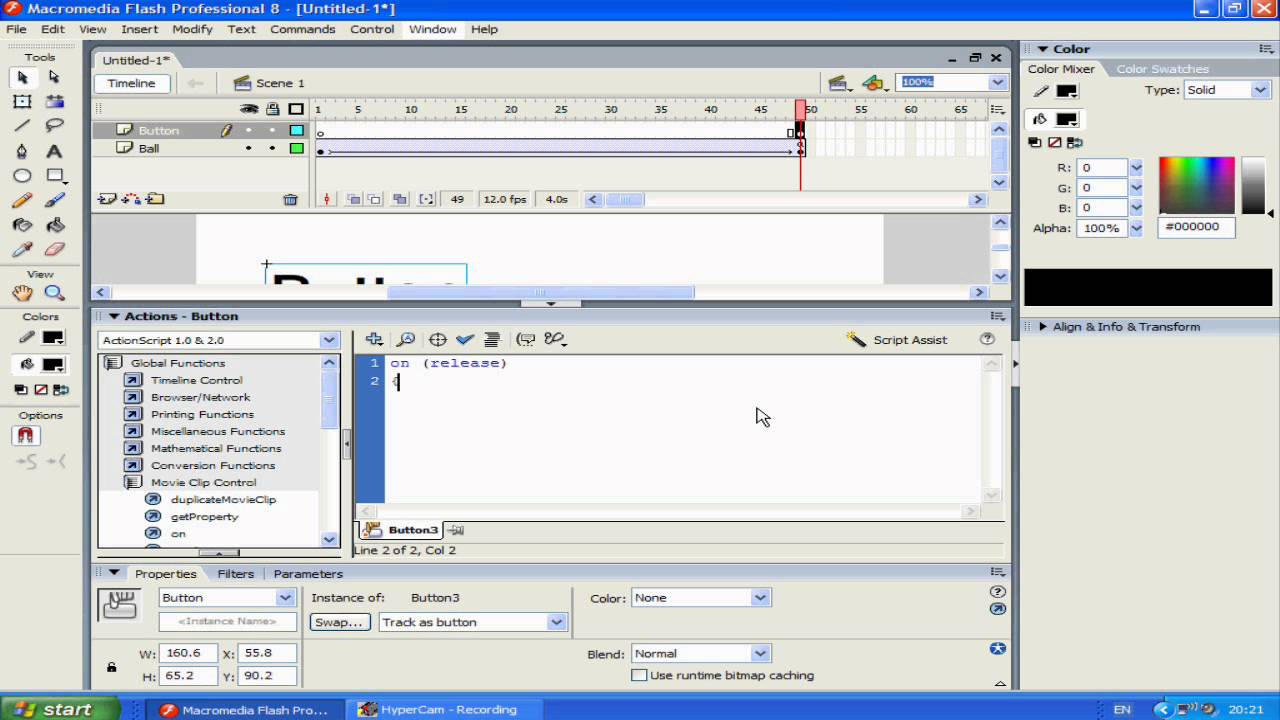Click the Scene 1 label

280,83
